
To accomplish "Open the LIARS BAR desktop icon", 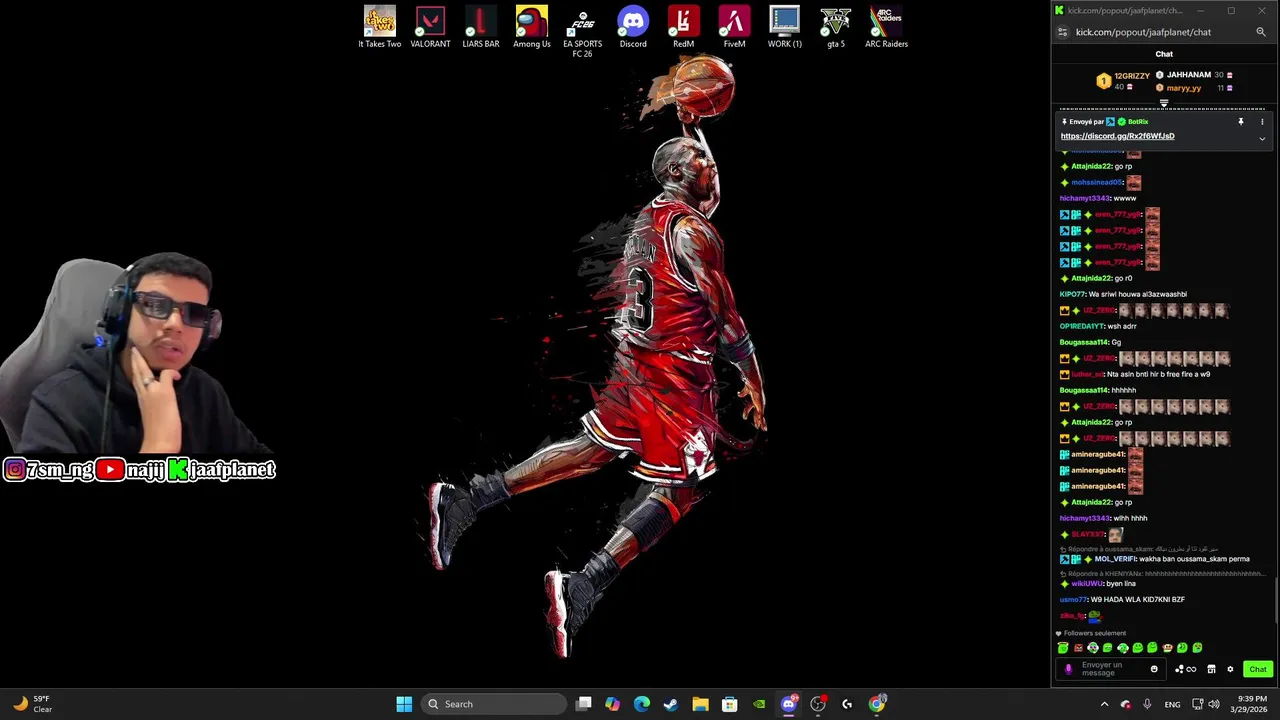I will pyautogui.click(x=481, y=27).
